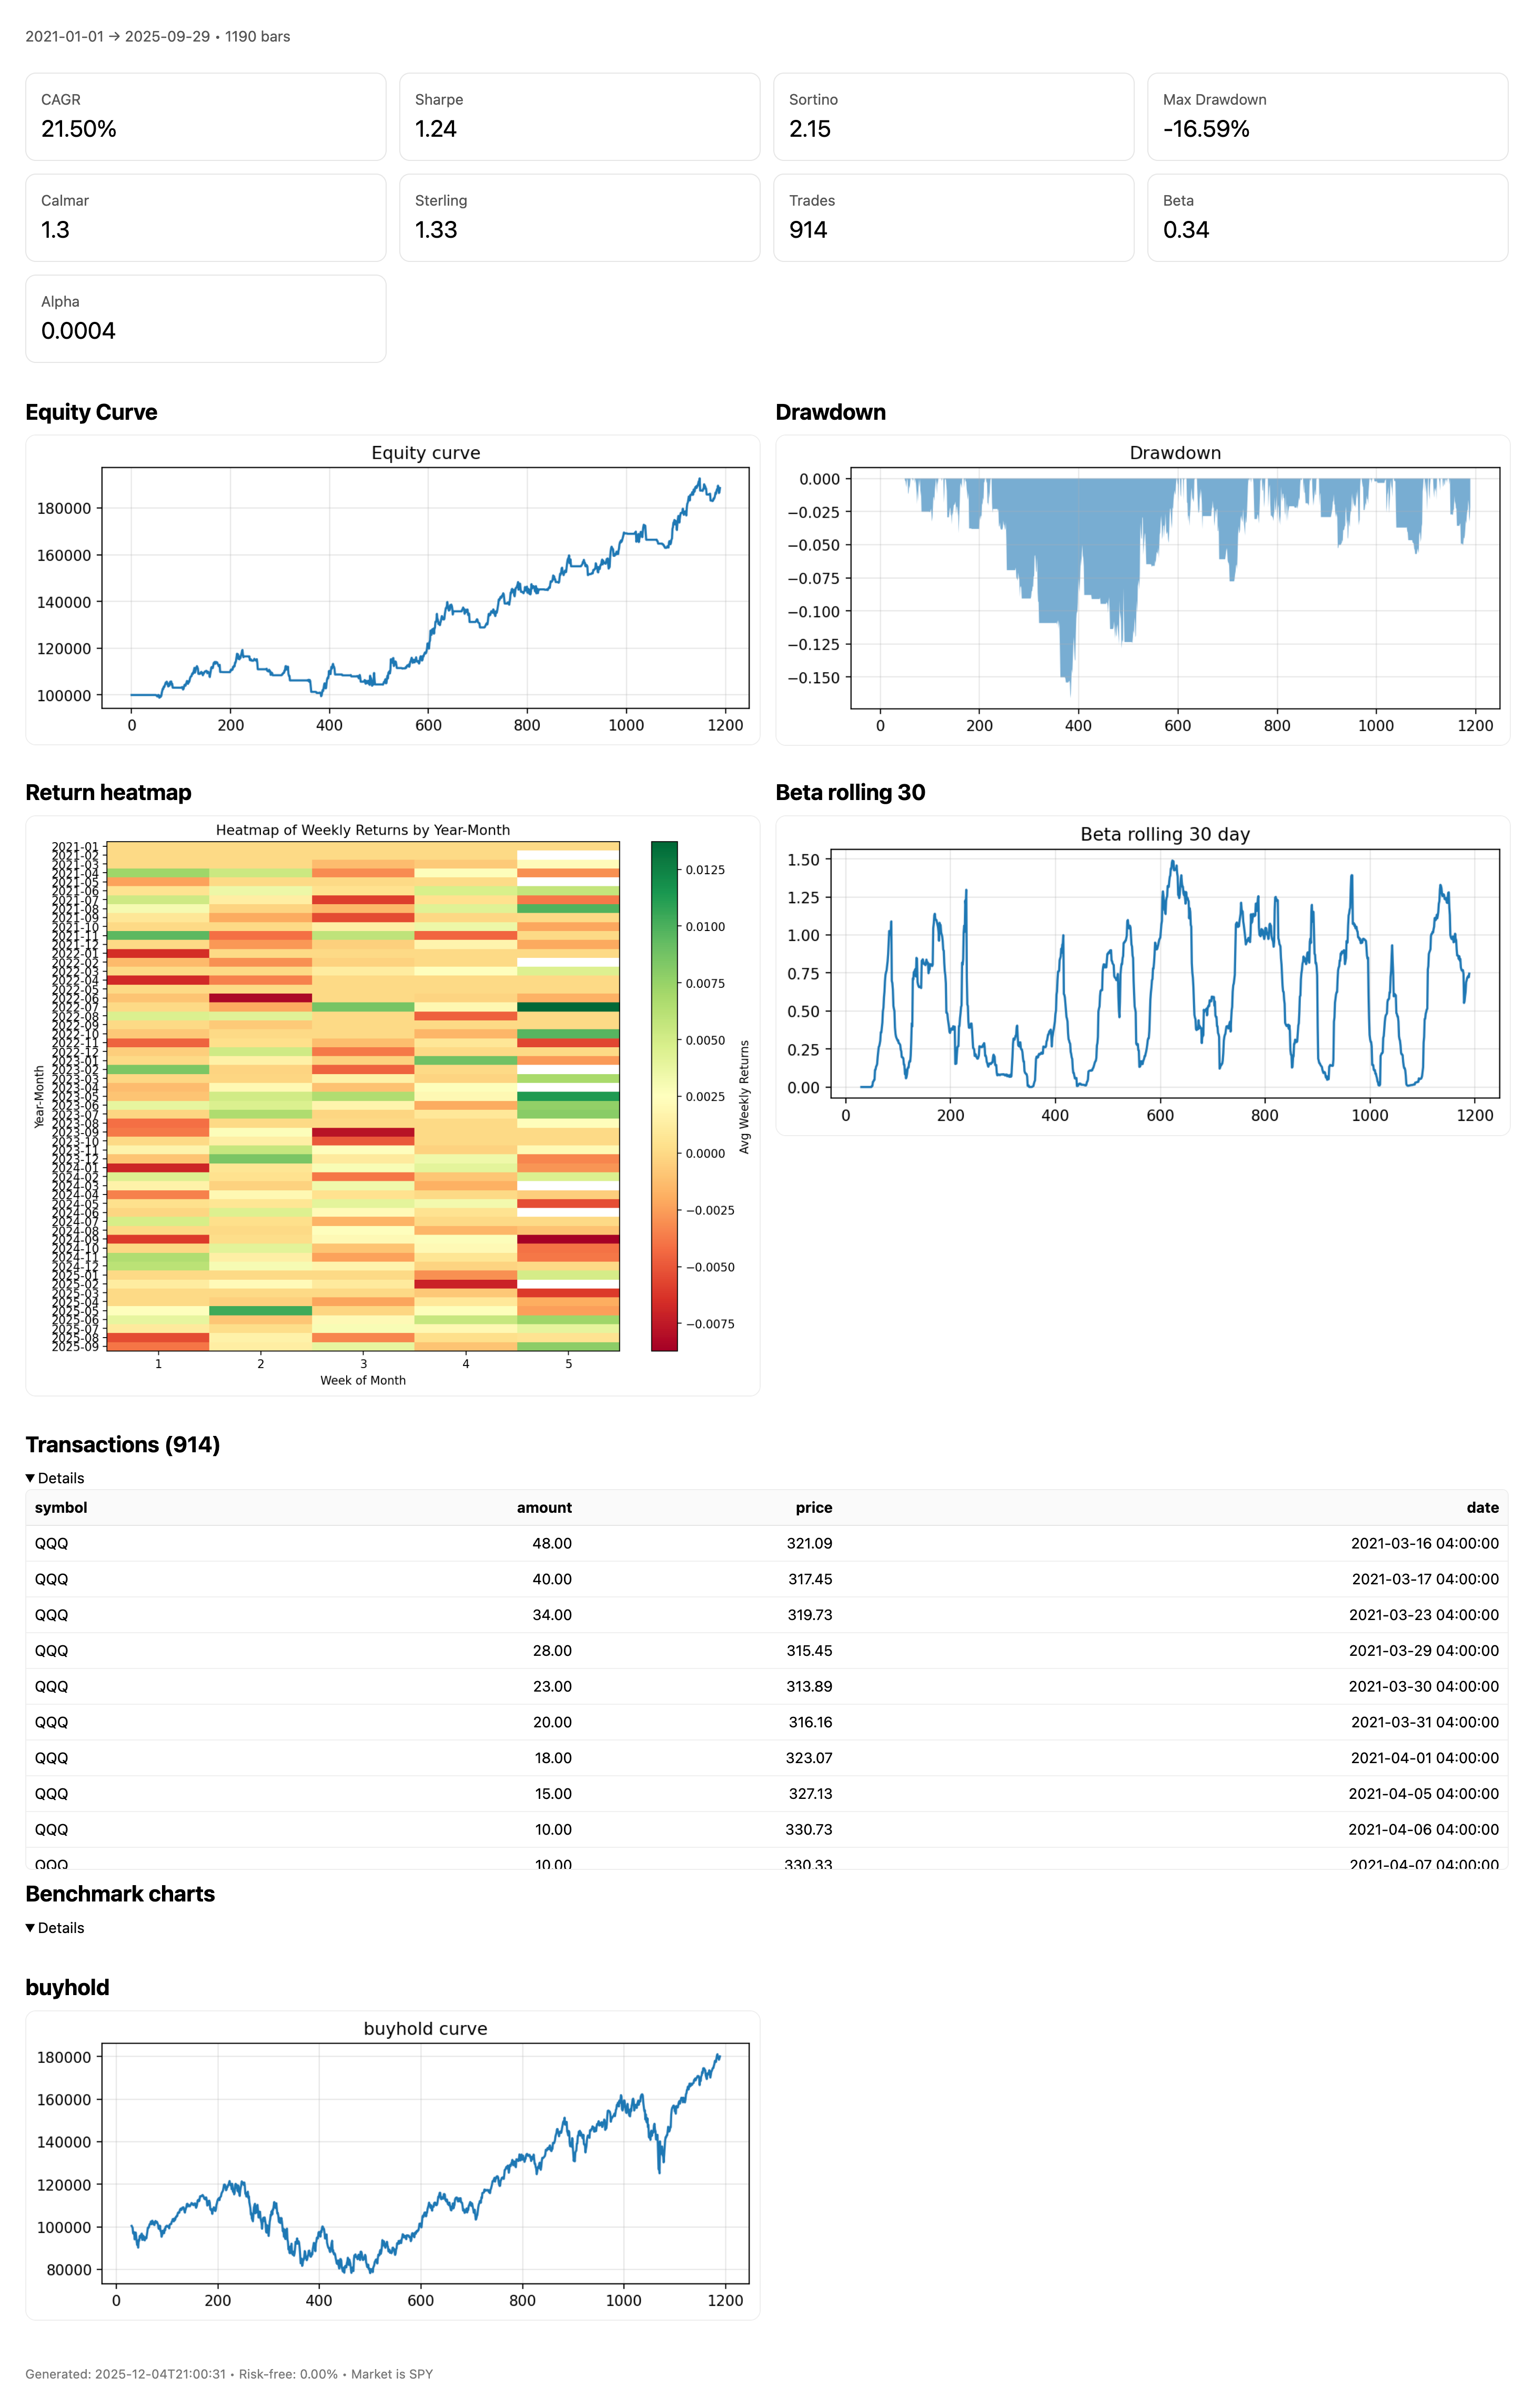Viewport: 1534px width, 2408px height.
Task: Click the symbol column header
Action: click(x=61, y=1507)
